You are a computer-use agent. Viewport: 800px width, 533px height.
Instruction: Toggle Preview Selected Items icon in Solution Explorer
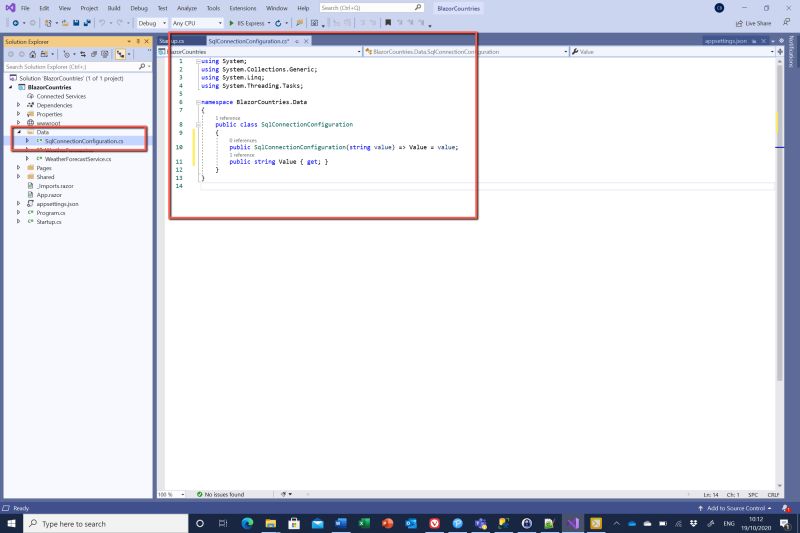[120, 54]
